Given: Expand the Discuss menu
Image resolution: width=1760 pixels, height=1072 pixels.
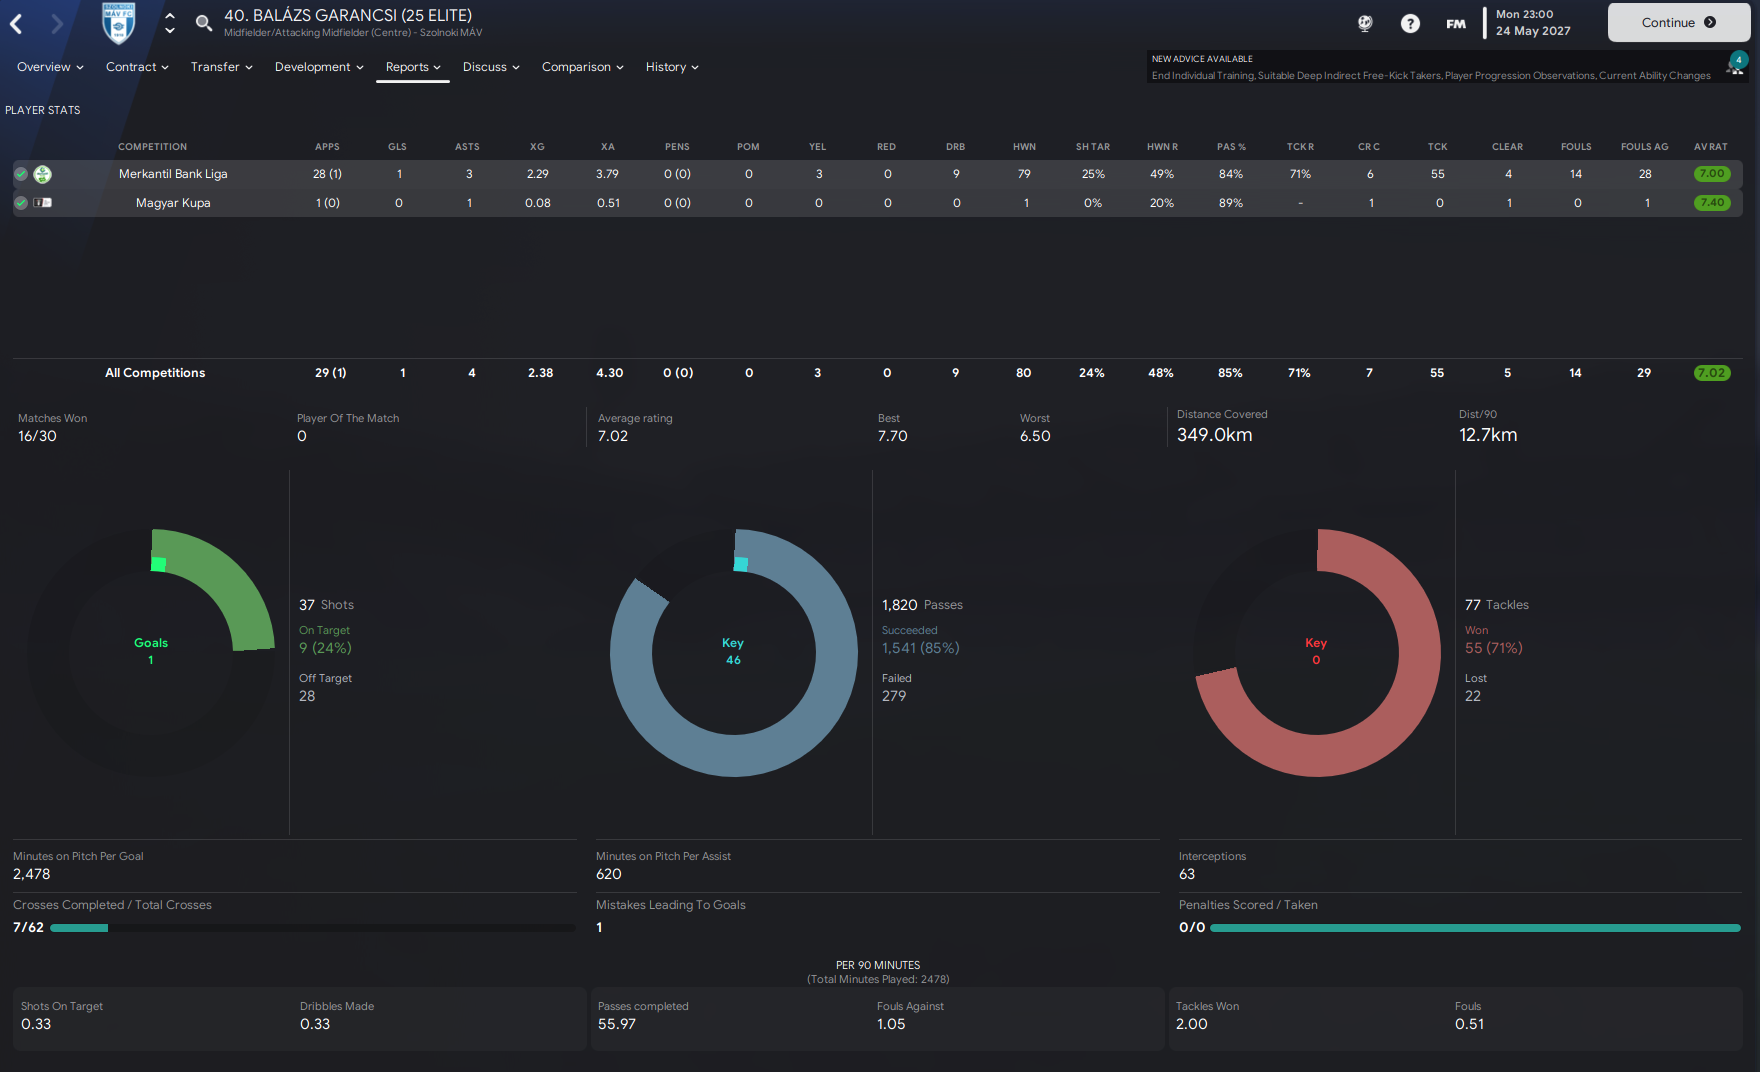Looking at the screenshot, I should (x=491, y=67).
